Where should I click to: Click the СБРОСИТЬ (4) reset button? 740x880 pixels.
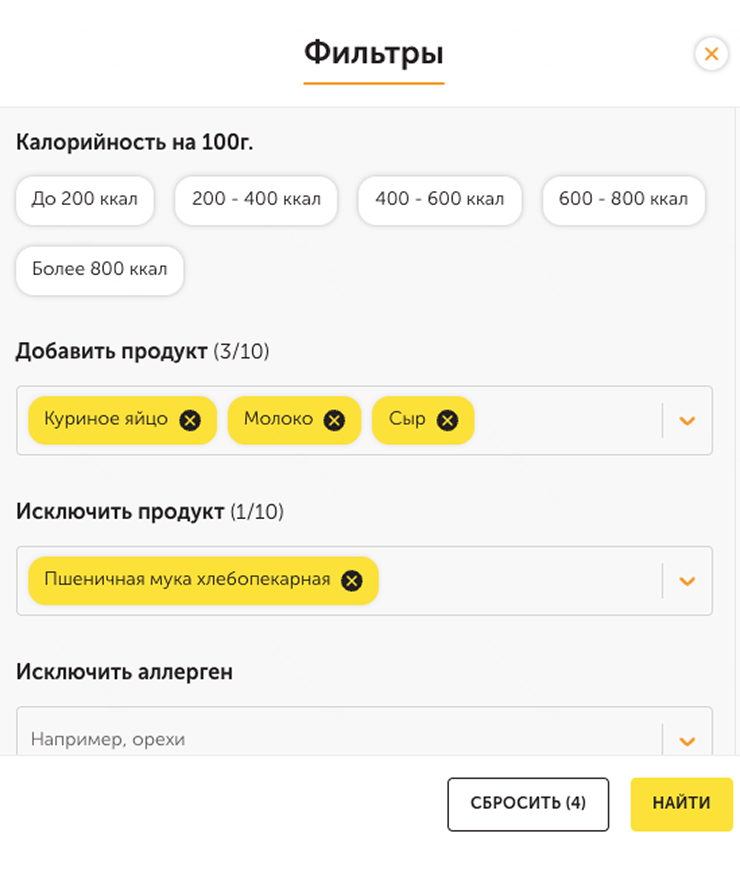(528, 804)
